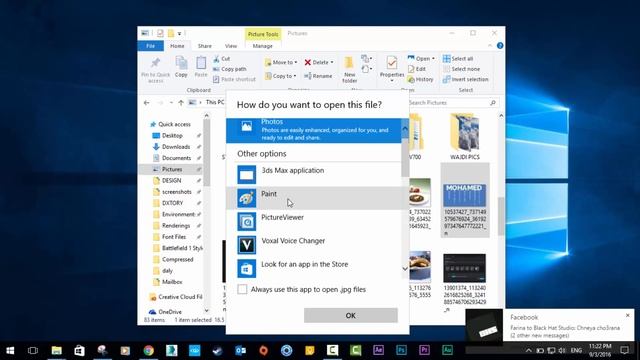Click the Up one level arrow
The width and height of the screenshot is (640, 360).
pos(181,102)
